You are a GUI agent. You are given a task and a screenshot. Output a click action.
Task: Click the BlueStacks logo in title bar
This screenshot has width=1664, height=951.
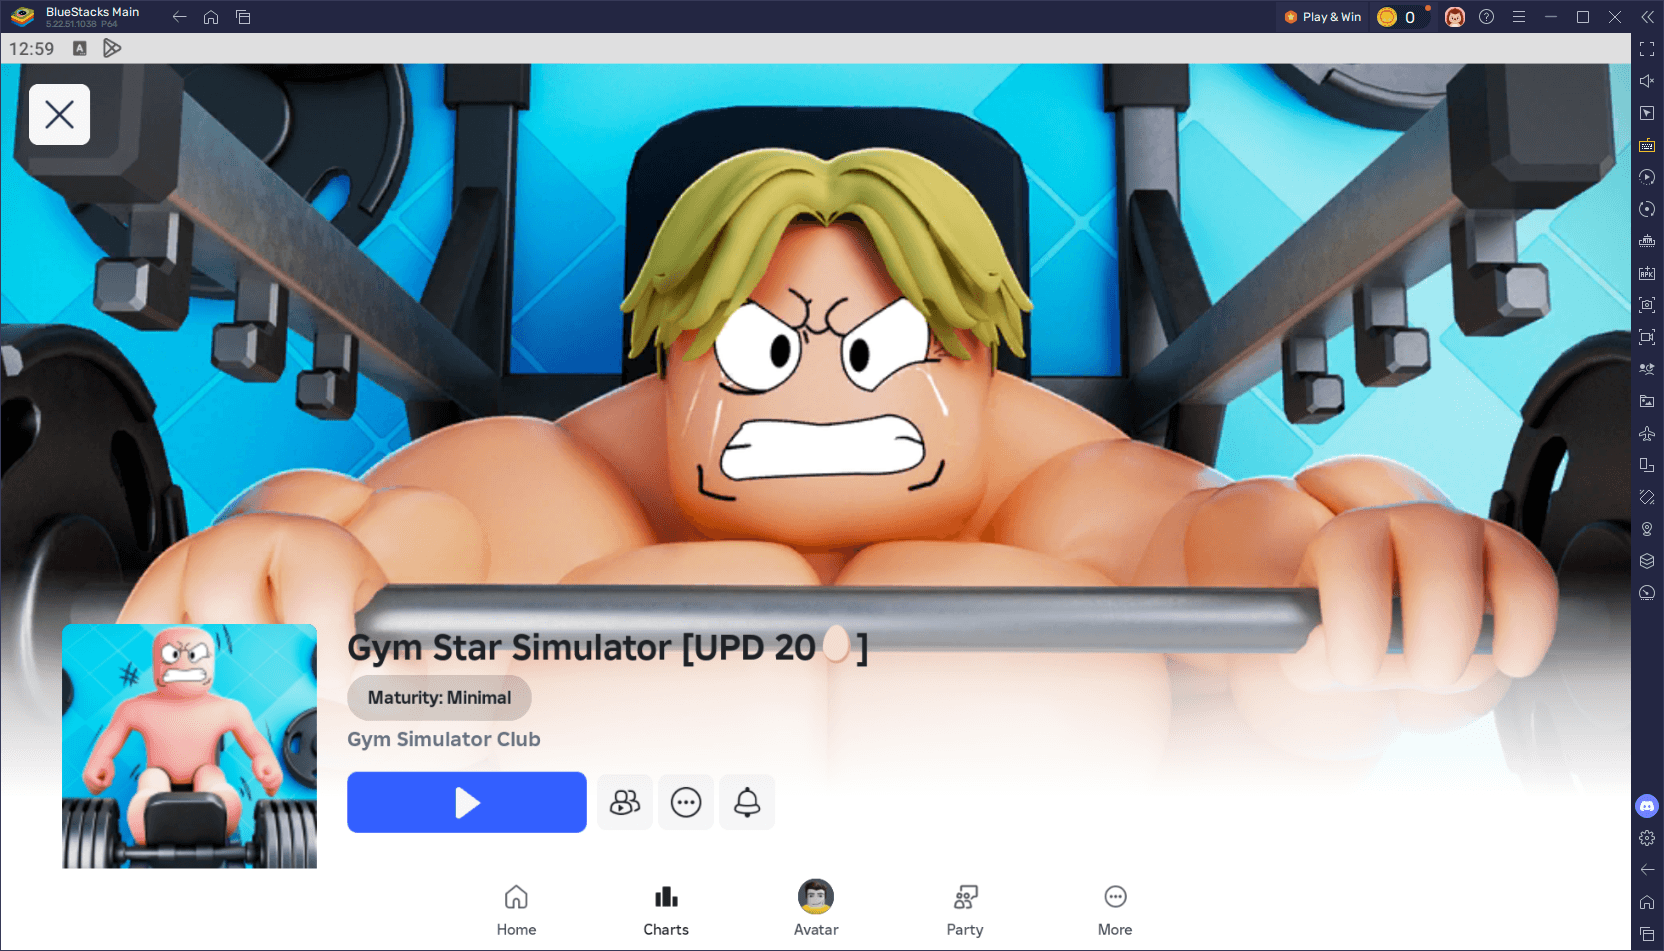click(22, 17)
